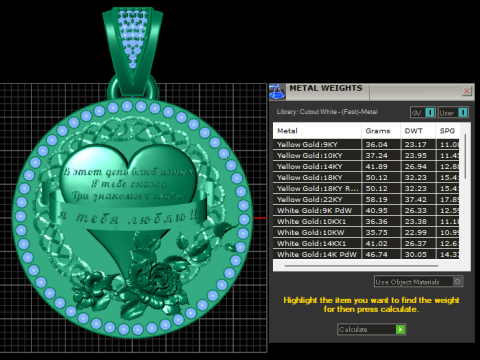Click the 58.19 grams value
Screen dimensions: 480x360
coord(376,199)
